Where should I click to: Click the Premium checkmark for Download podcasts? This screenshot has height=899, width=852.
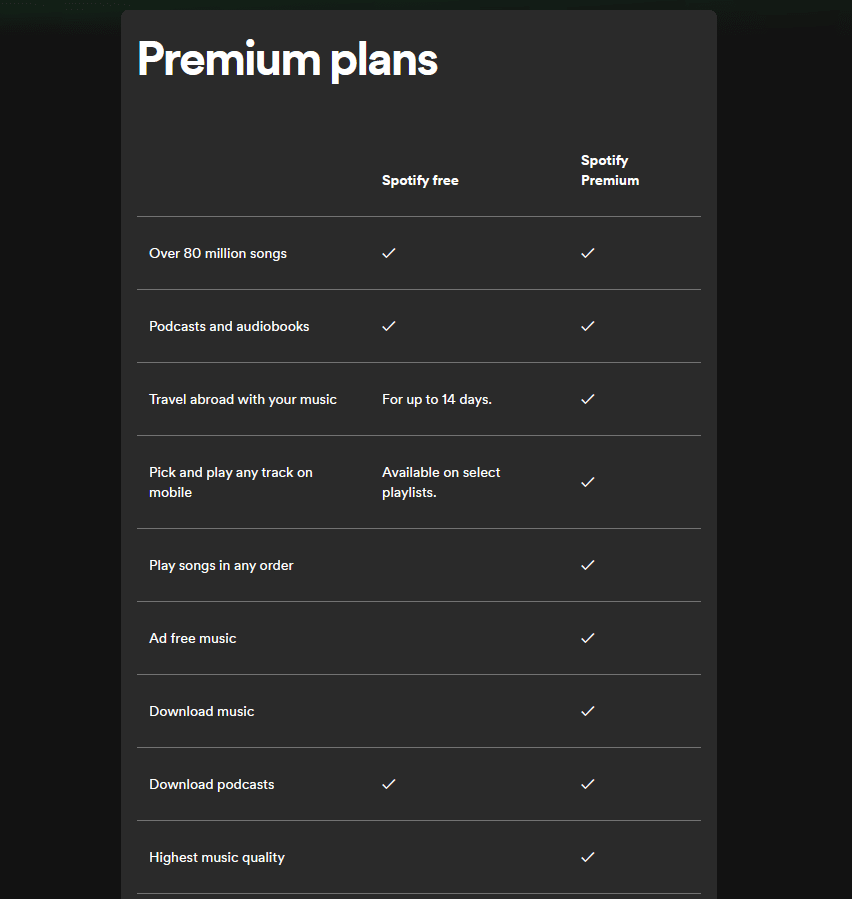pos(588,784)
